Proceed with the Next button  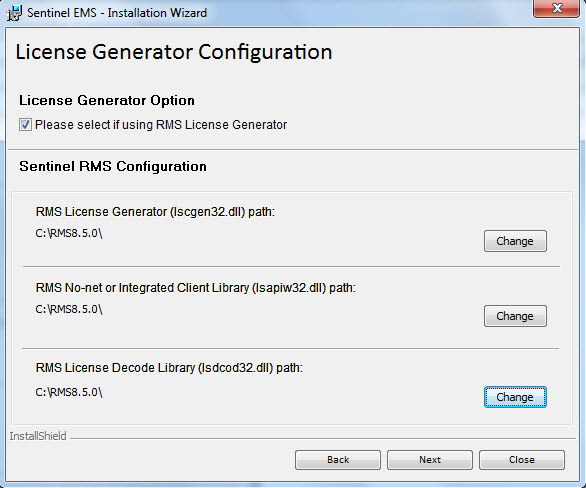(x=430, y=460)
